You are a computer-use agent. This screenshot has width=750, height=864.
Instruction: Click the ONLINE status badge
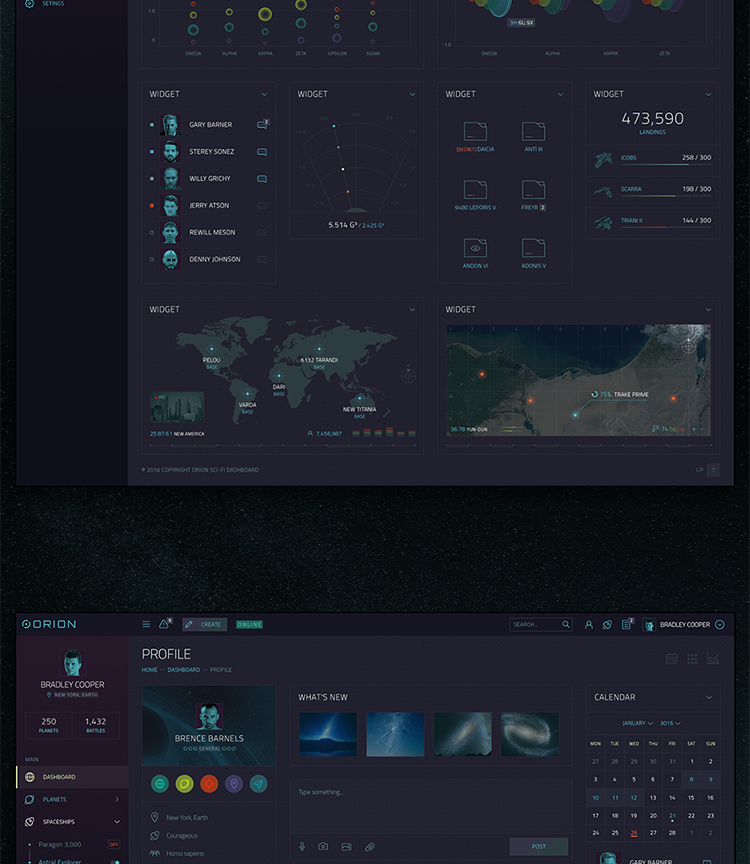point(249,624)
